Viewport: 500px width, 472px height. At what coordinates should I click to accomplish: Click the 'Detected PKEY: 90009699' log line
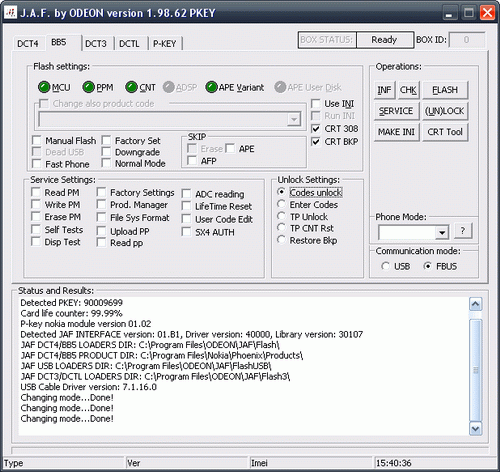click(72, 303)
